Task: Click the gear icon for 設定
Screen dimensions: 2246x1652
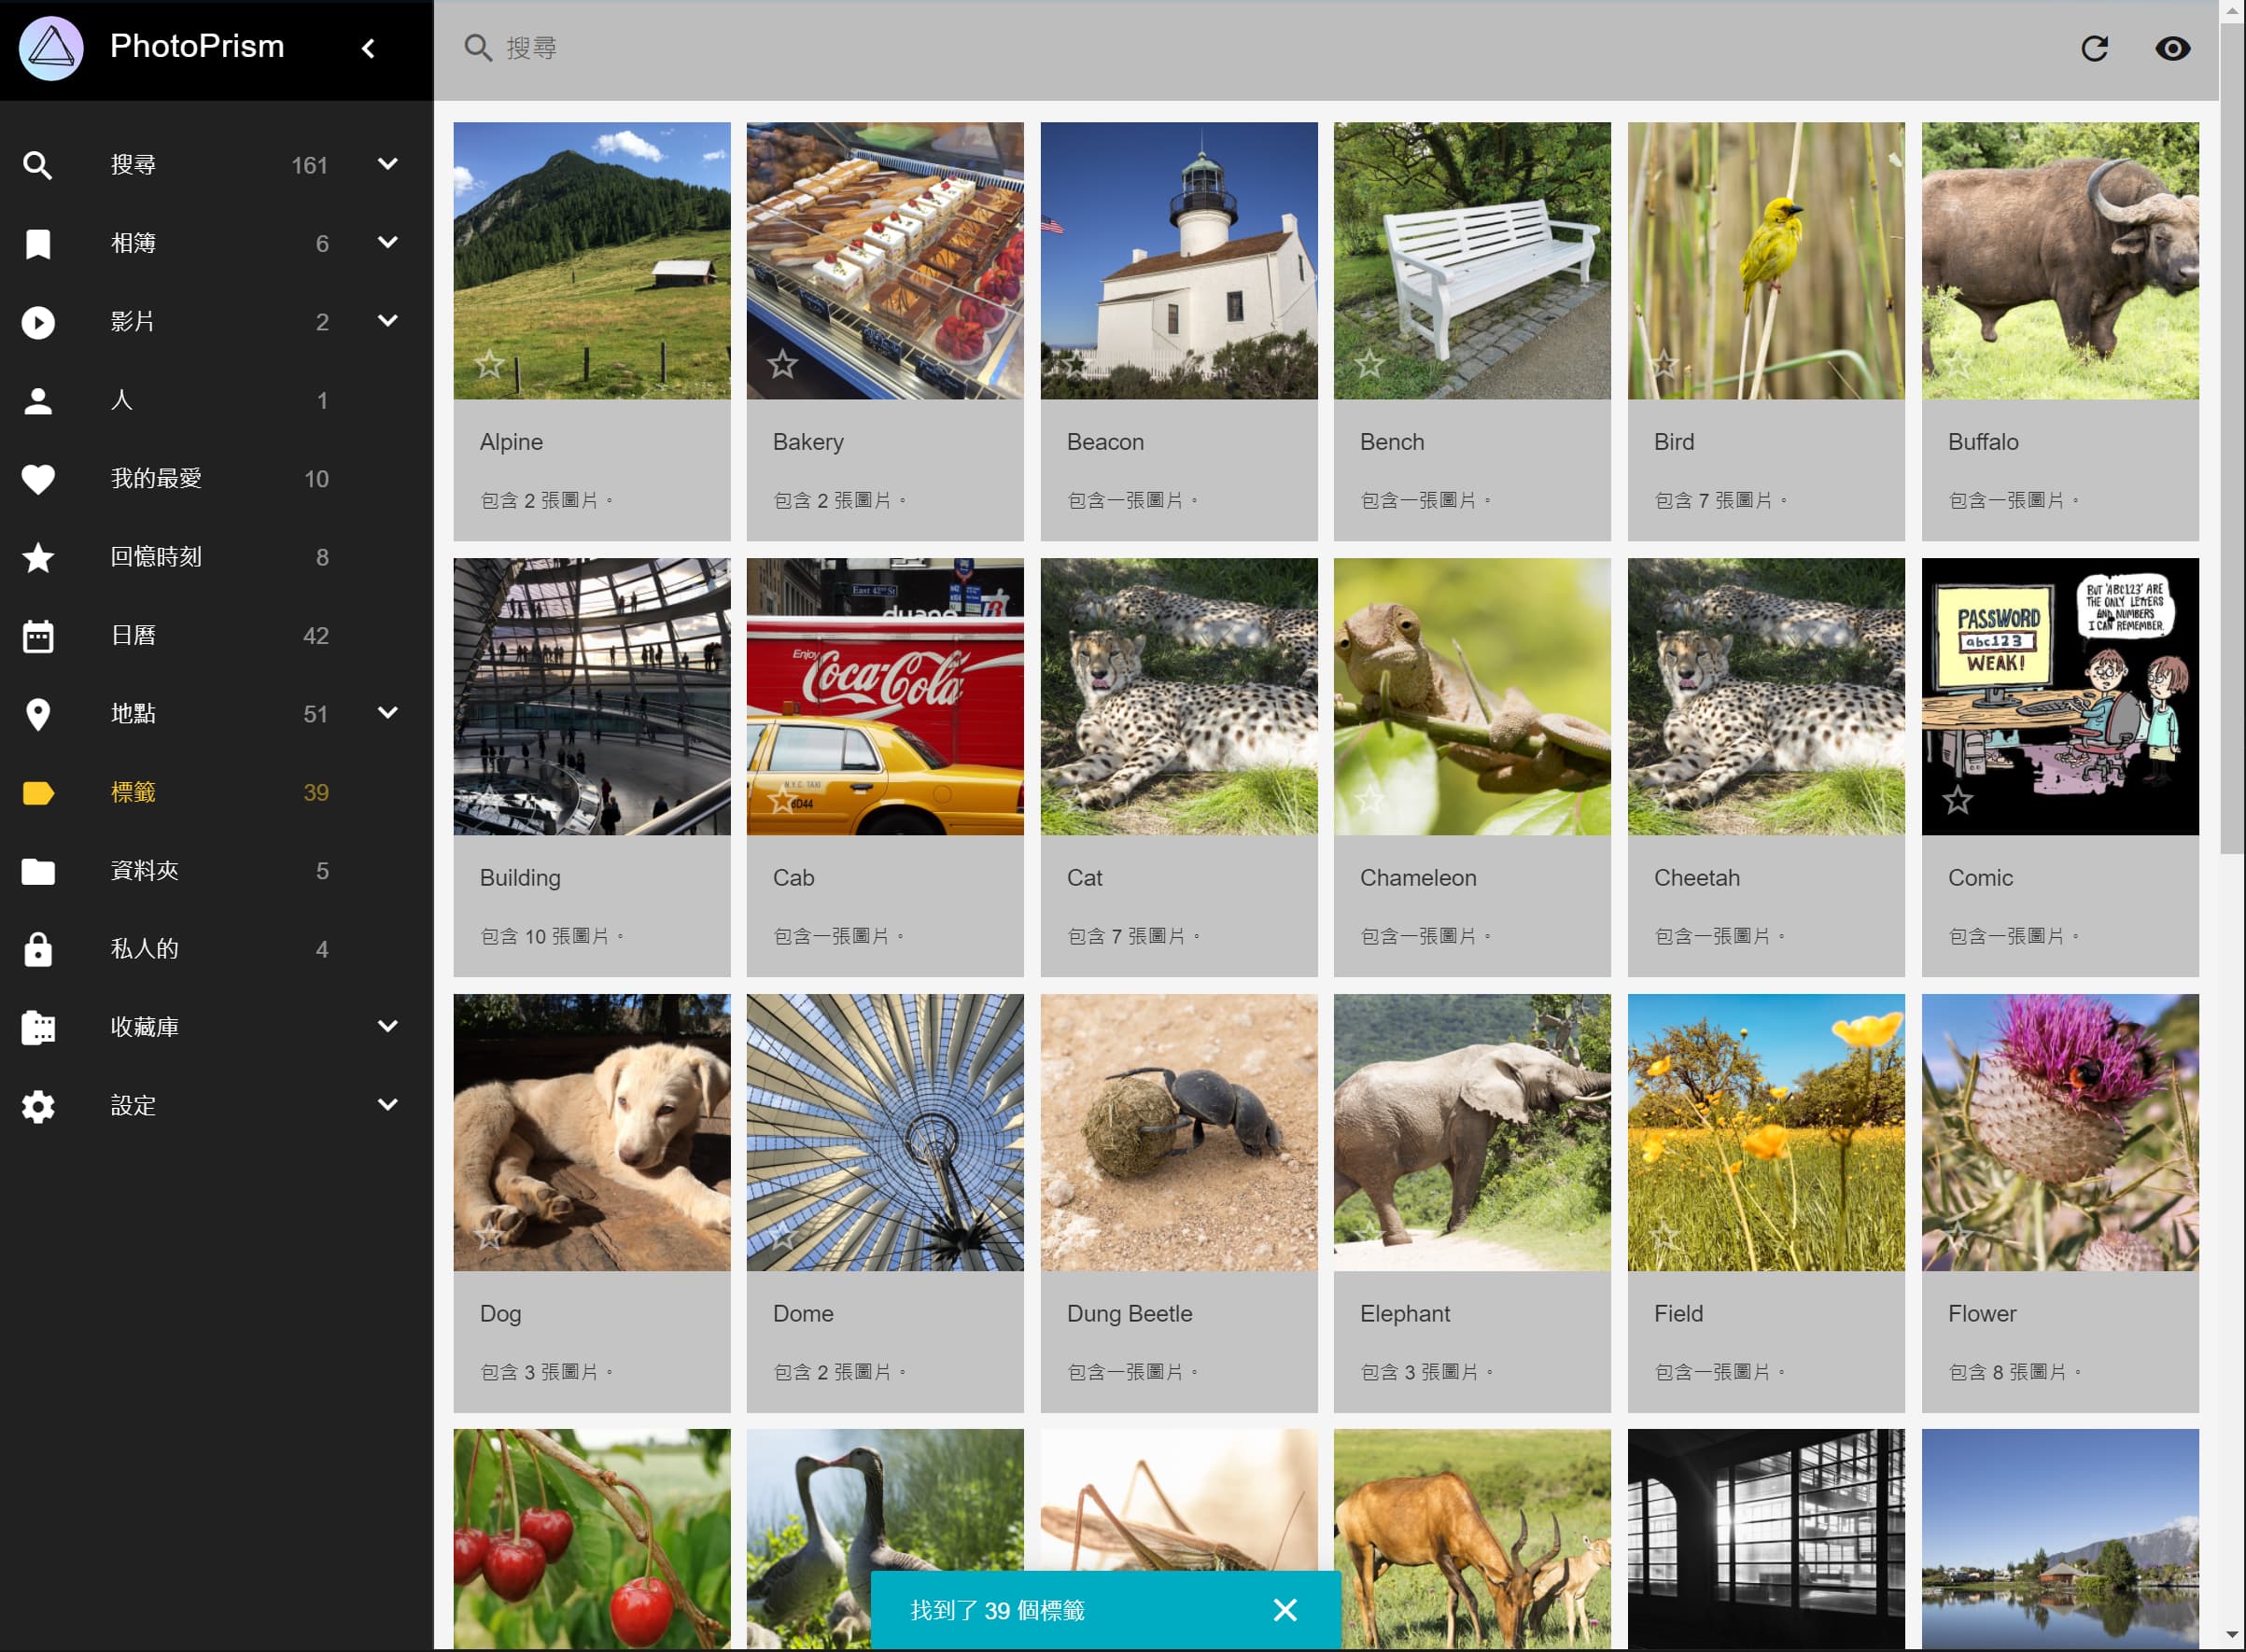Action: pyautogui.click(x=38, y=1106)
